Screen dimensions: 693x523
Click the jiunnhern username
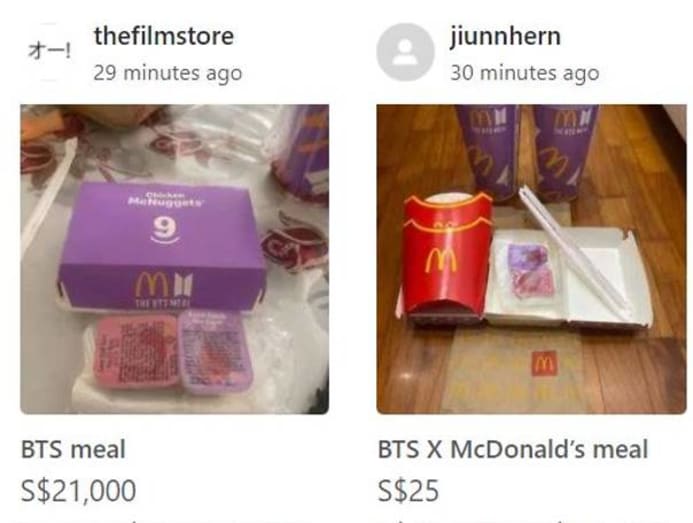505,36
